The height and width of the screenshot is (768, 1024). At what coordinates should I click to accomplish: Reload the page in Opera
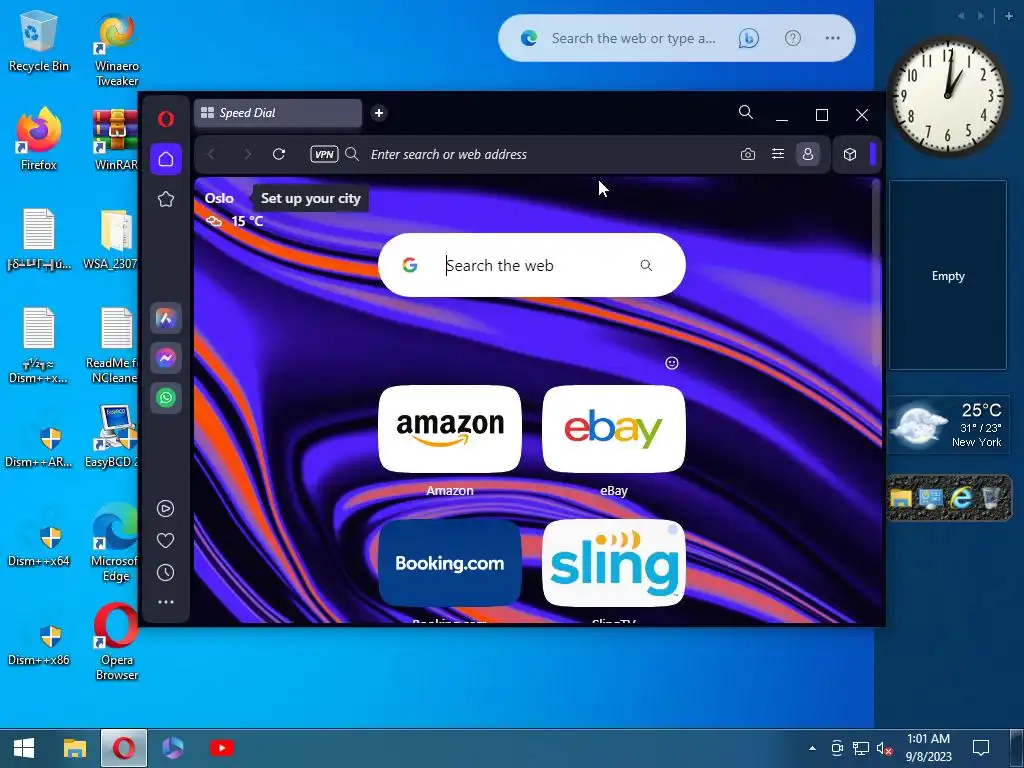[279, 154]
